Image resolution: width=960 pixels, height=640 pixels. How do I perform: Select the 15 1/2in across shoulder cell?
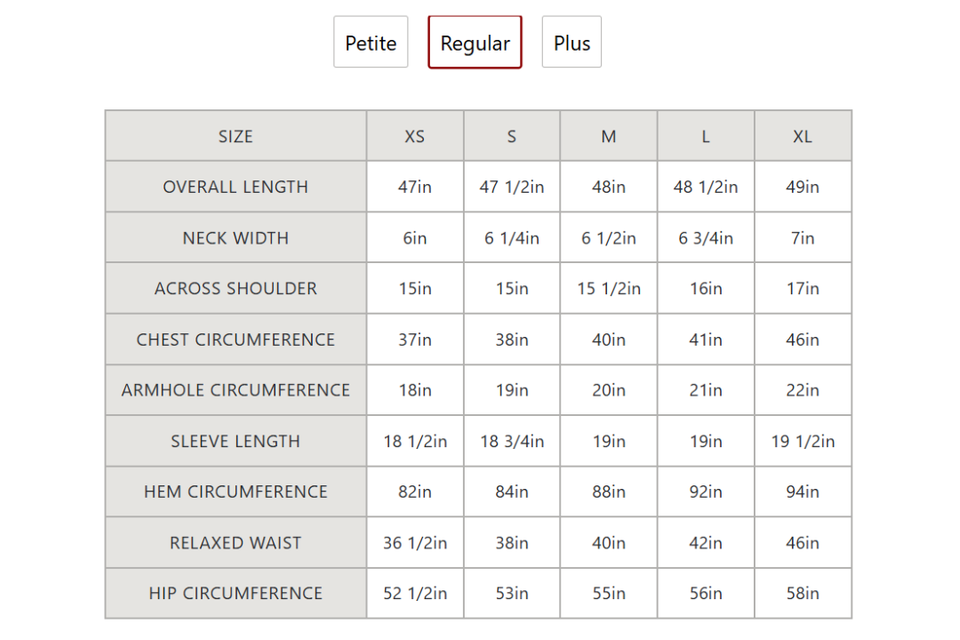pos(609,288)
